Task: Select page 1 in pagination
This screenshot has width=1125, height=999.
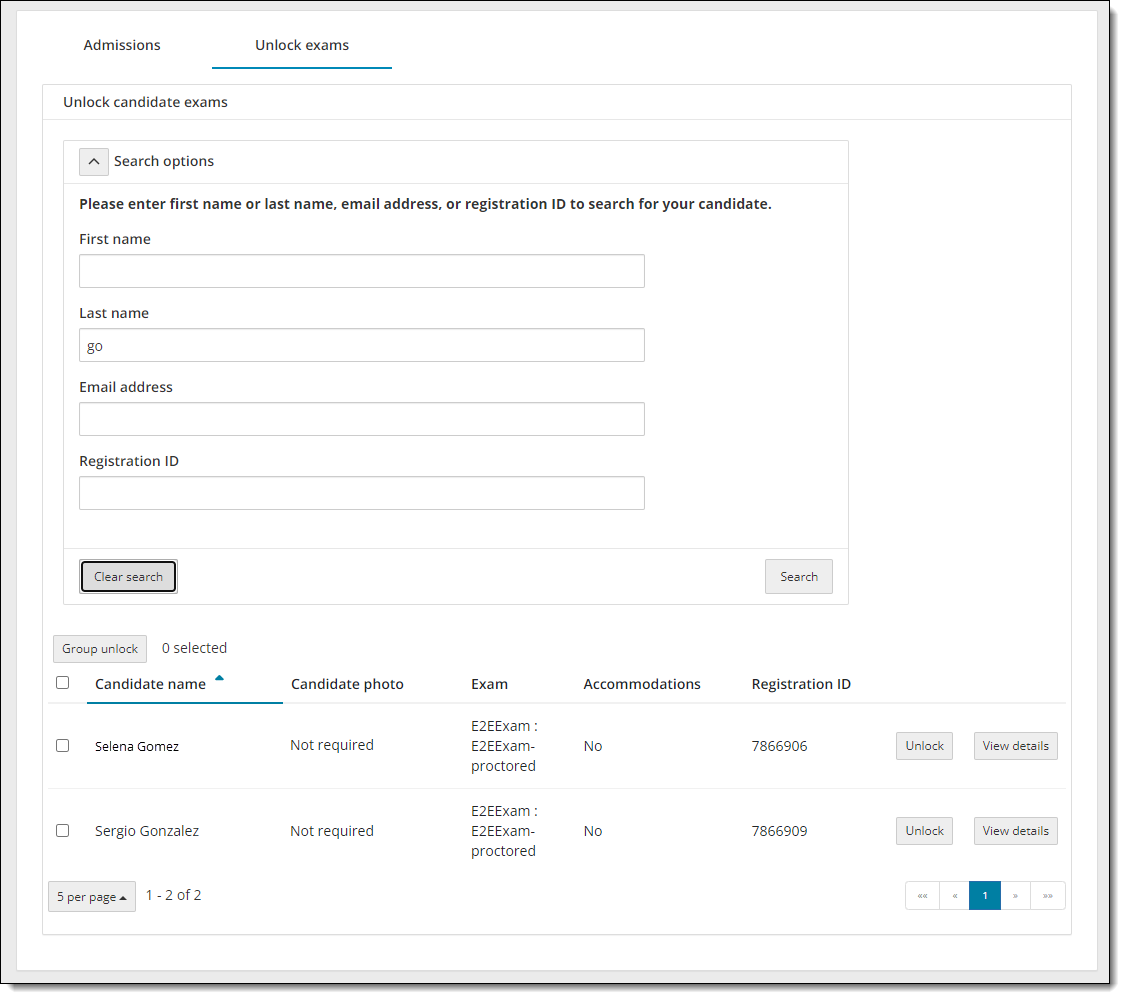Action: click(x=985, y=896)
